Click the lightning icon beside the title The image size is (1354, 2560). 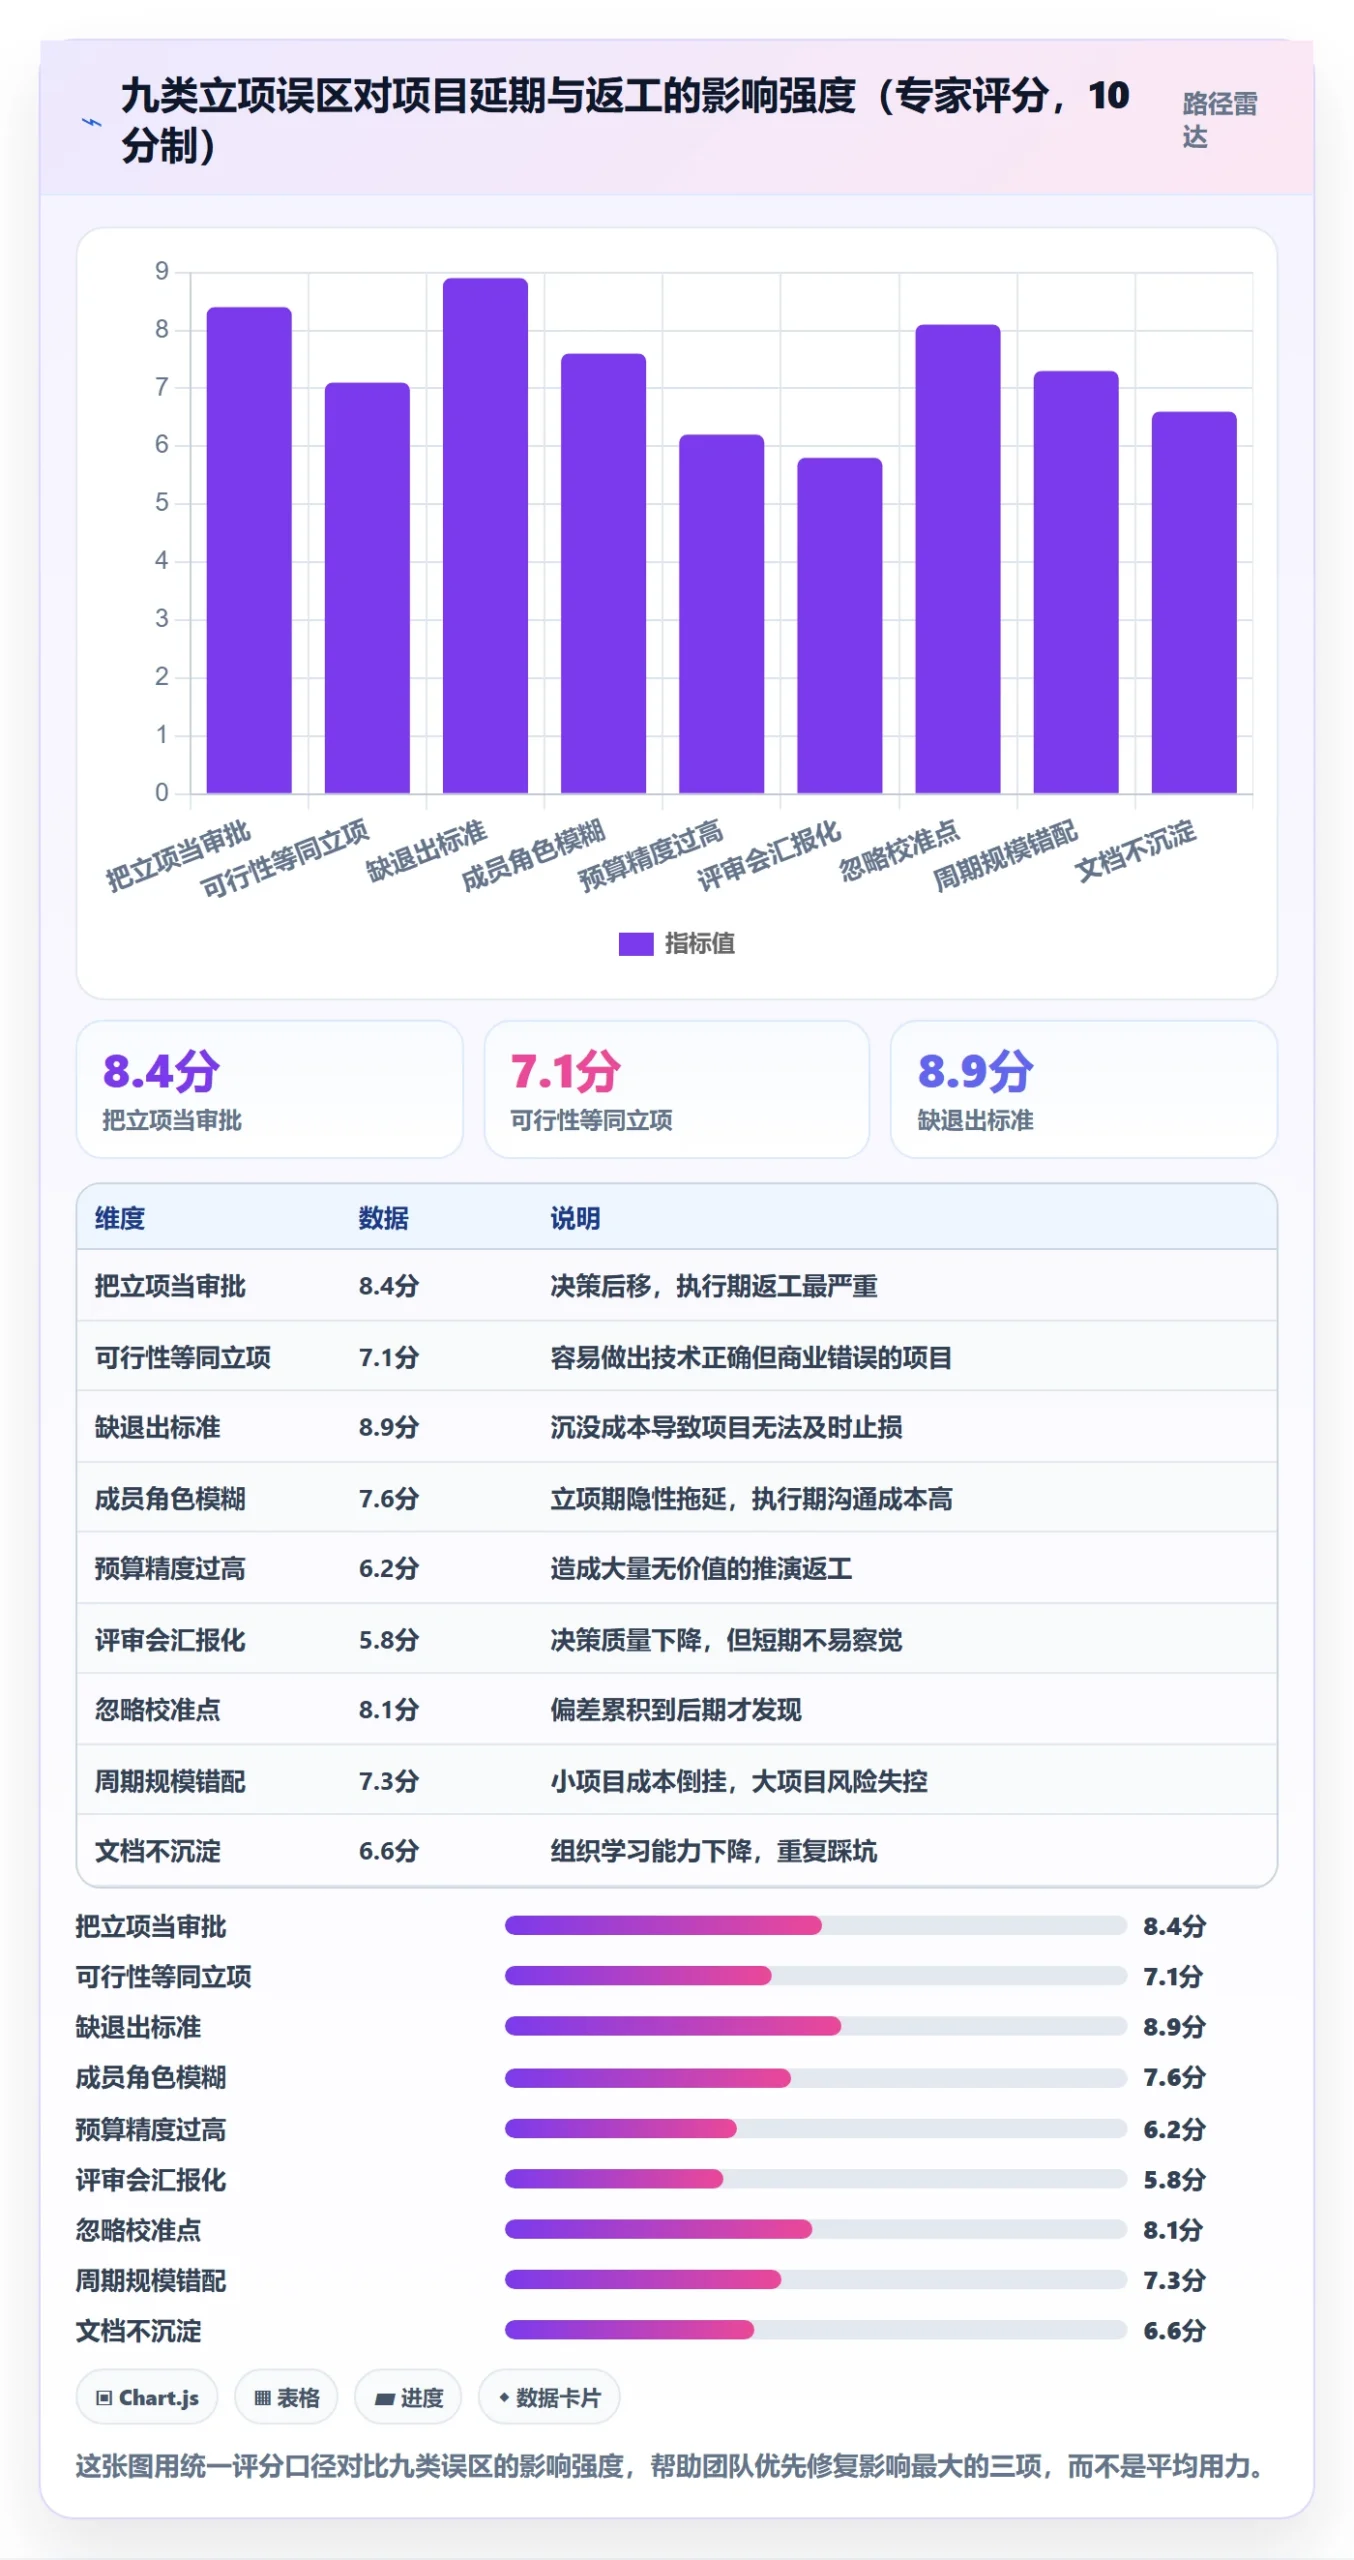[x=91, y=122]
